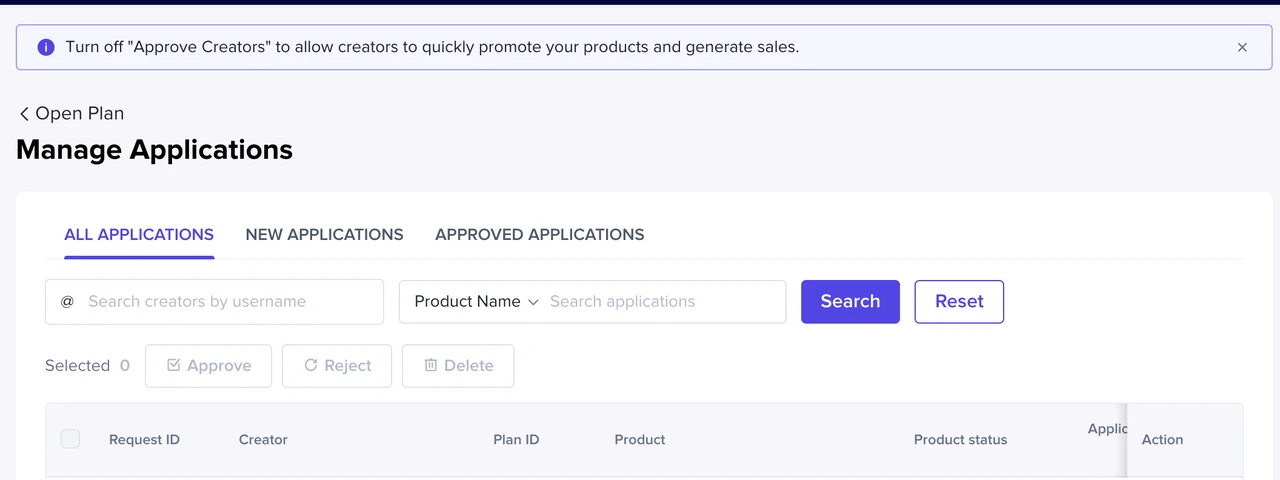Expand the Product Name filter dropdown

click(476, 301)
